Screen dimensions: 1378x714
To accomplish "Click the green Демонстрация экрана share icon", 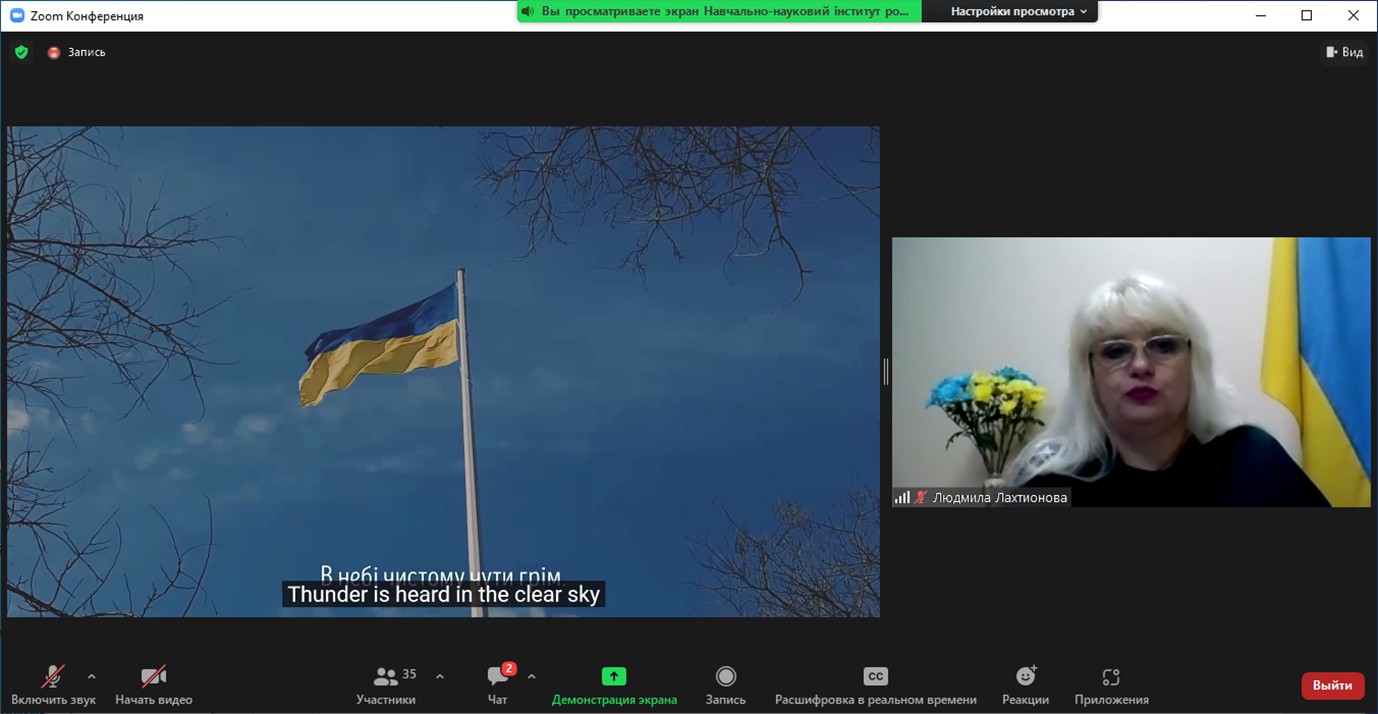I will pyautogui.click(x=614, y=677).
